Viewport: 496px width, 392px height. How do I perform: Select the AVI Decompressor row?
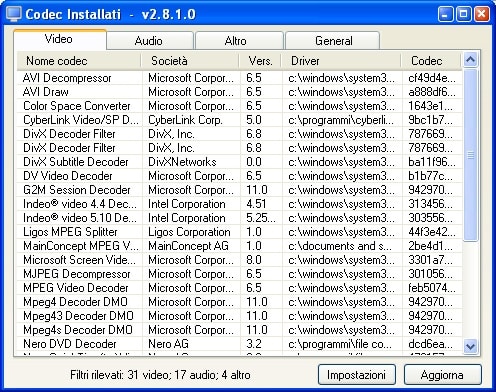[239, 78]
